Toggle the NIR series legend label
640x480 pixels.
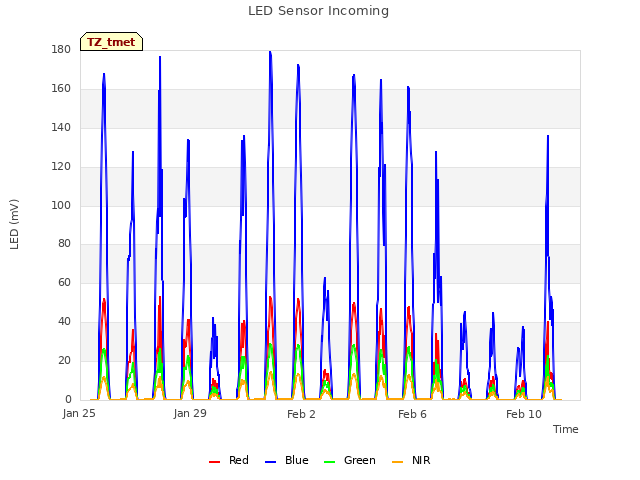(x=421, y=460)
